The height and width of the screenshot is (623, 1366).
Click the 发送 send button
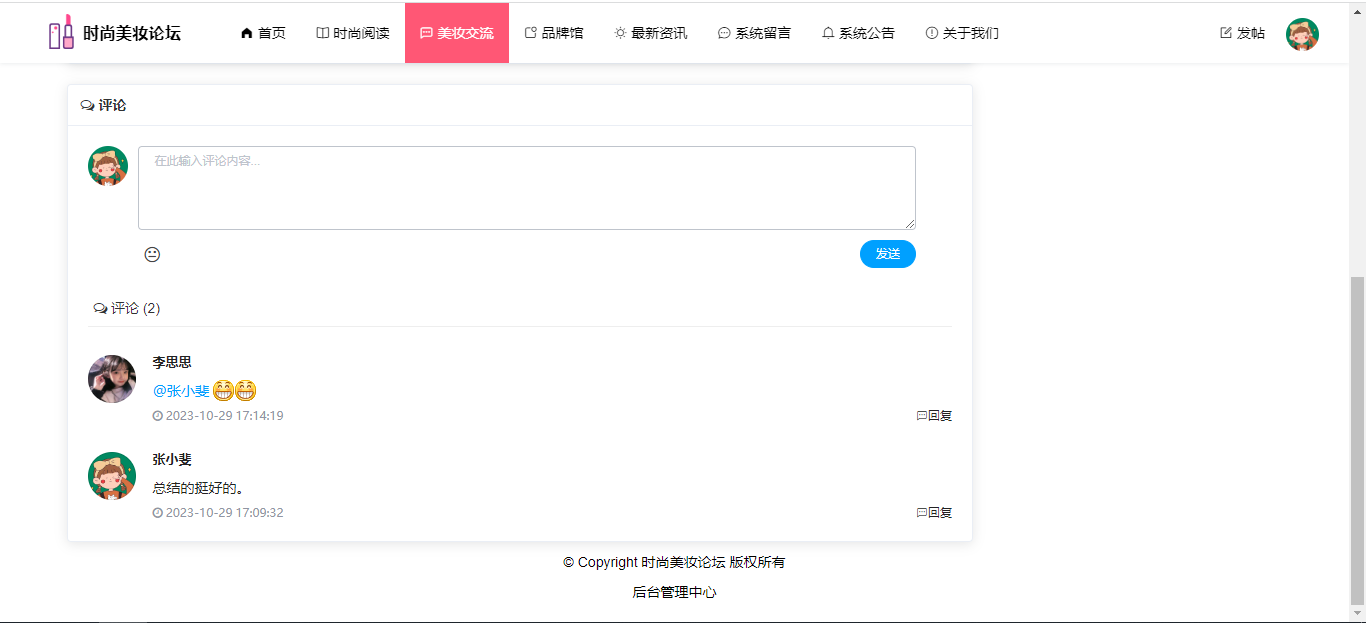(888, 254)
